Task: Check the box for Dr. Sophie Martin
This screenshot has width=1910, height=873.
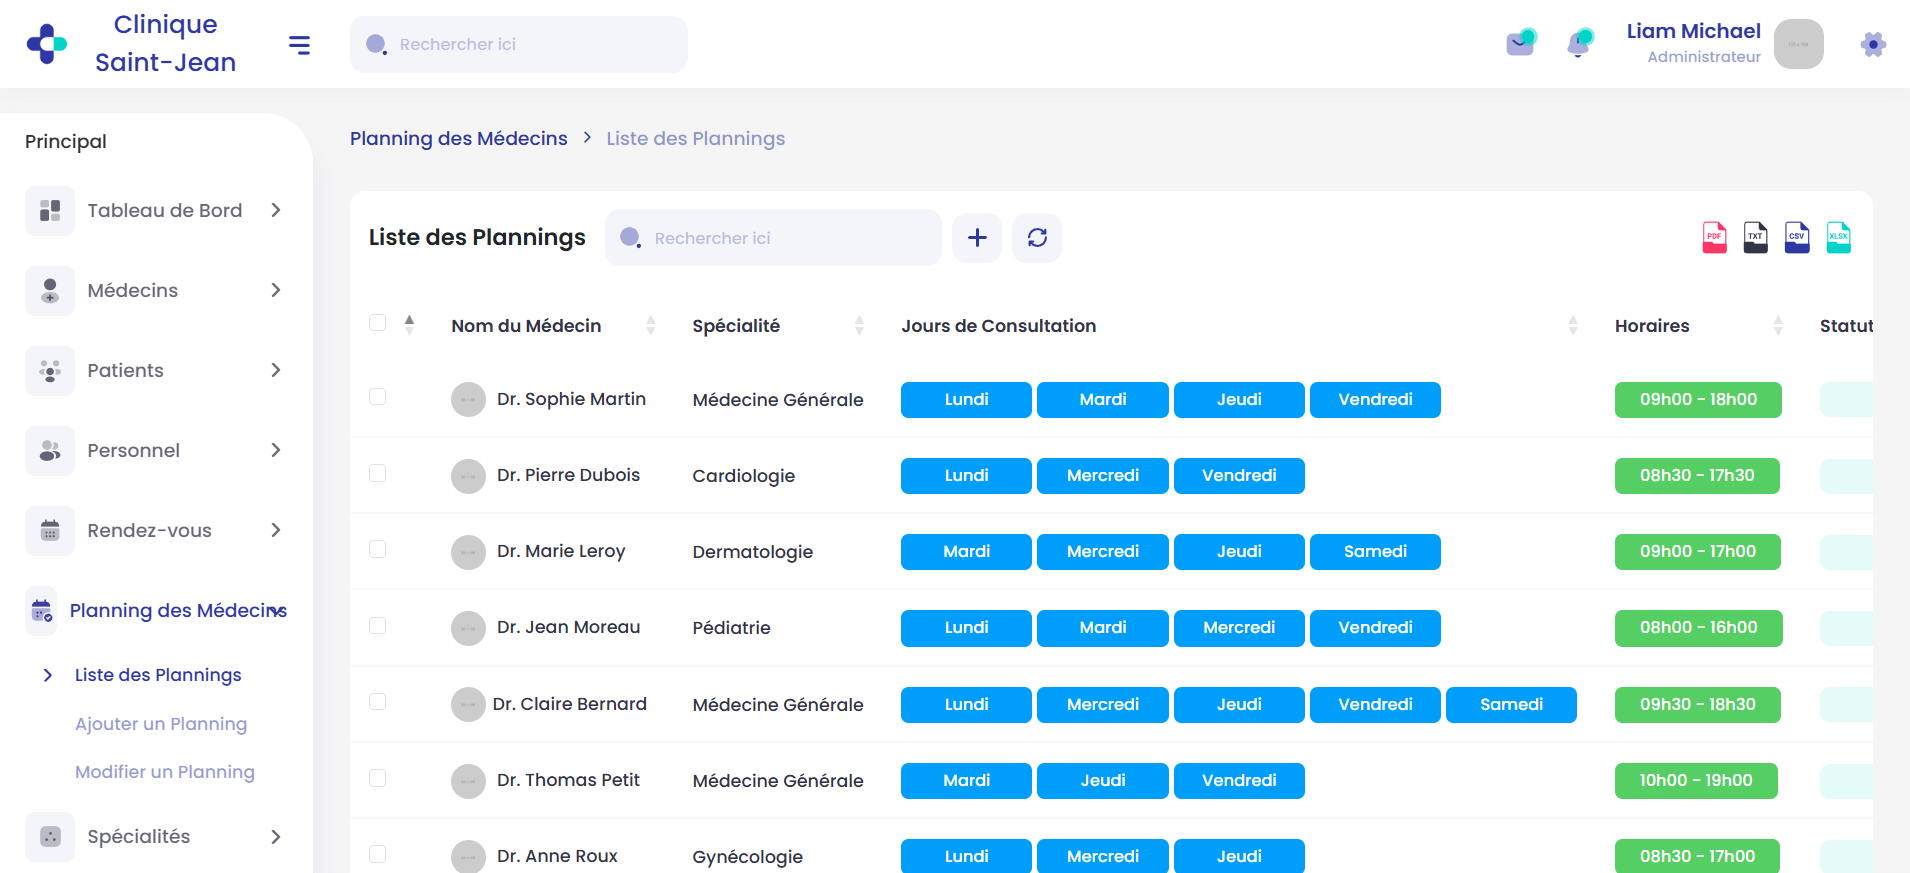Action: tap(377, 397)
